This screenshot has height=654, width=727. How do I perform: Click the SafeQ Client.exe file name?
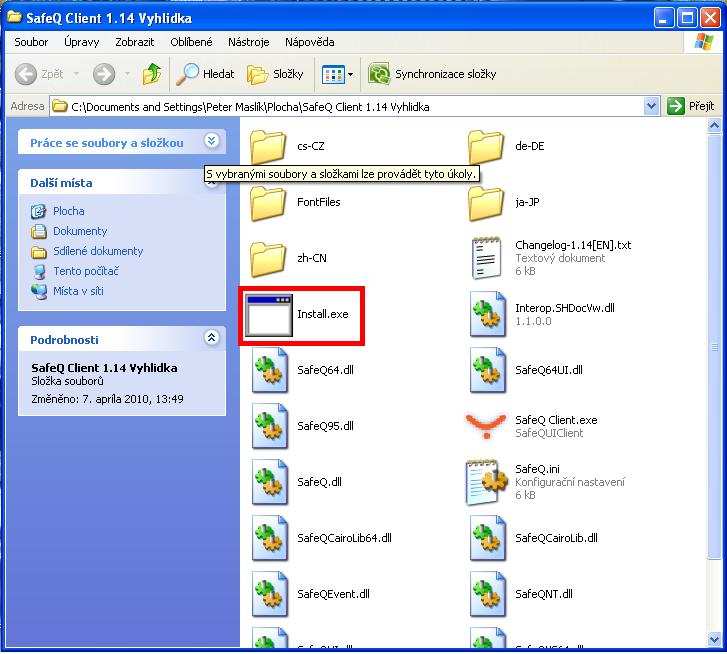click(x=556, y=420)
